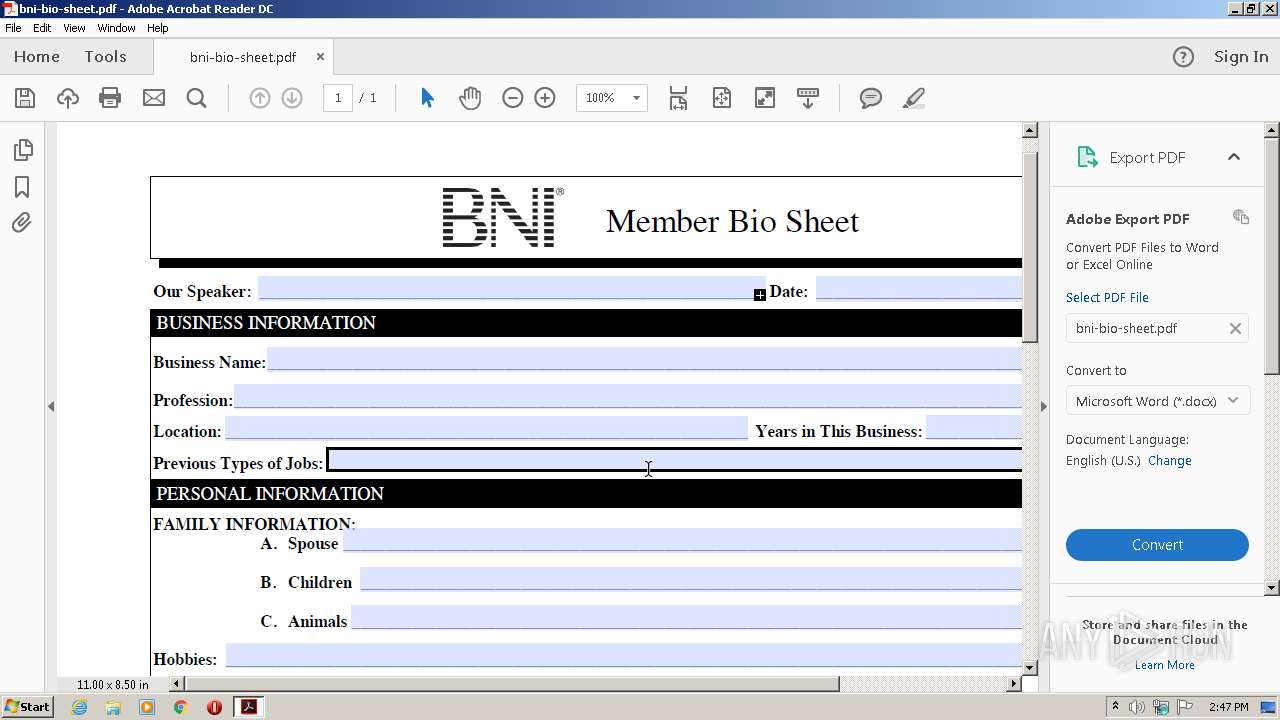The height and width of the screenshot is (720, 1280).
Task: Click the Save file icon
Action: pyautogui.click(x=25, y=98)
